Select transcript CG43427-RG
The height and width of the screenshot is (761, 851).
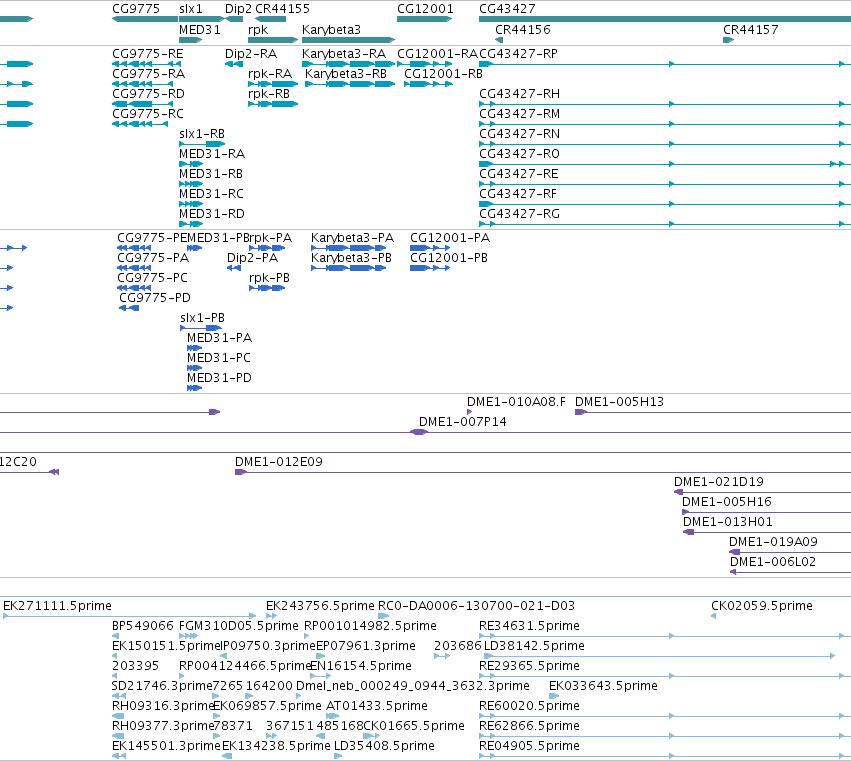coord(665,224)
